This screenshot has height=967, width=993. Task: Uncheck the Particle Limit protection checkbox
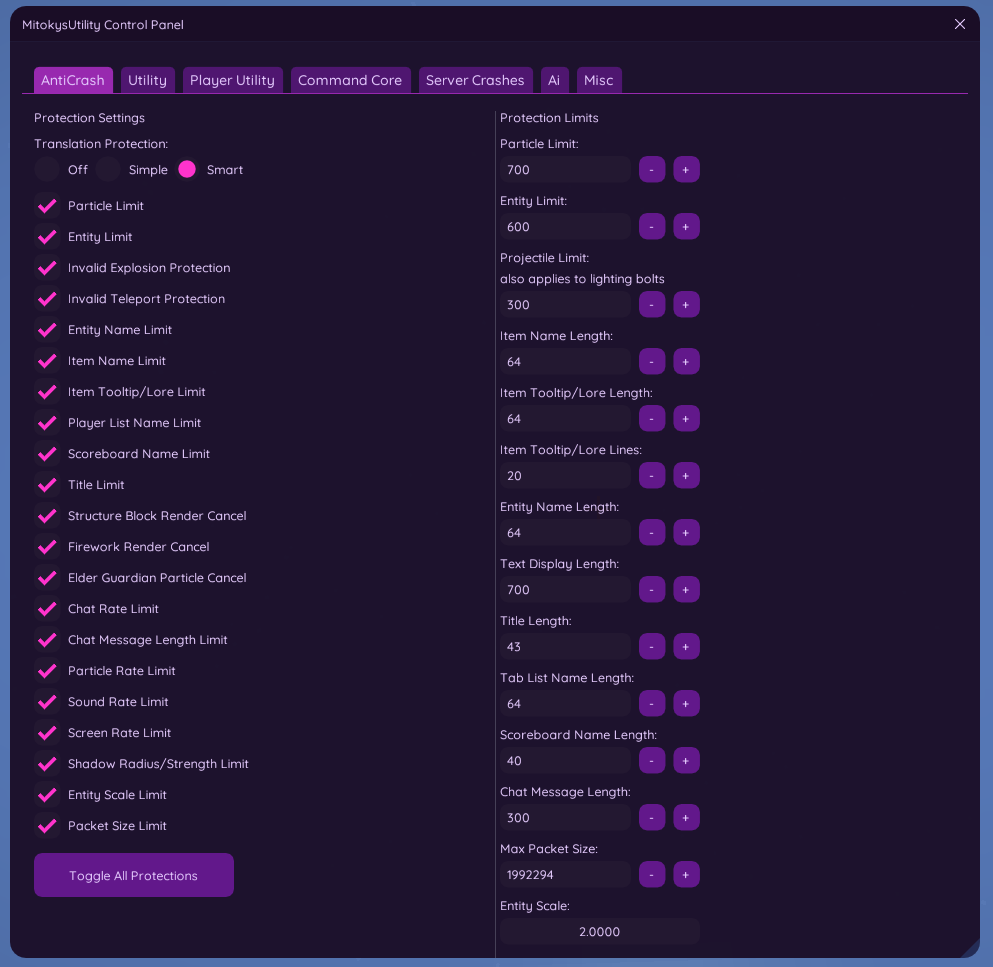tap(47, 206)
